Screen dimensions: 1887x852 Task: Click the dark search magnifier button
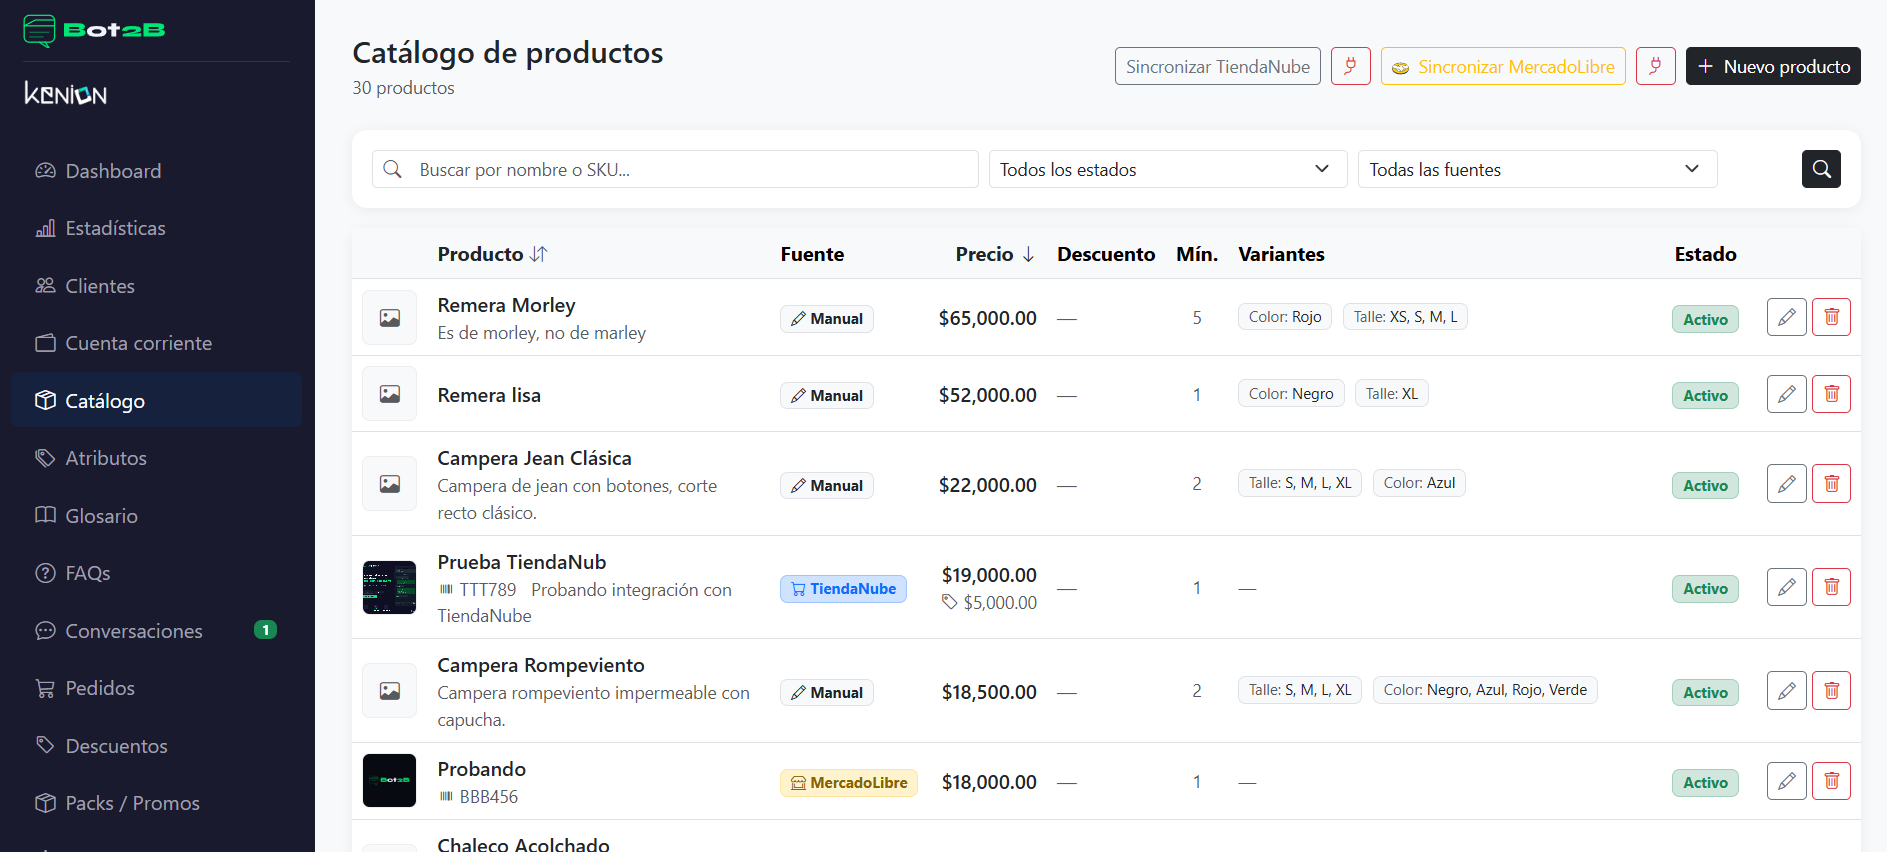[1821, 169]
